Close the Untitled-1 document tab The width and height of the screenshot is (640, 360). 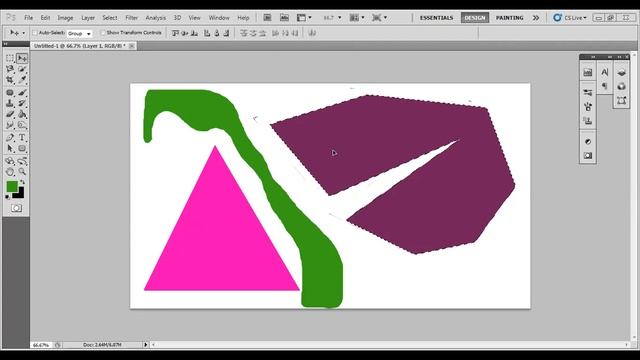coord(132,46)
